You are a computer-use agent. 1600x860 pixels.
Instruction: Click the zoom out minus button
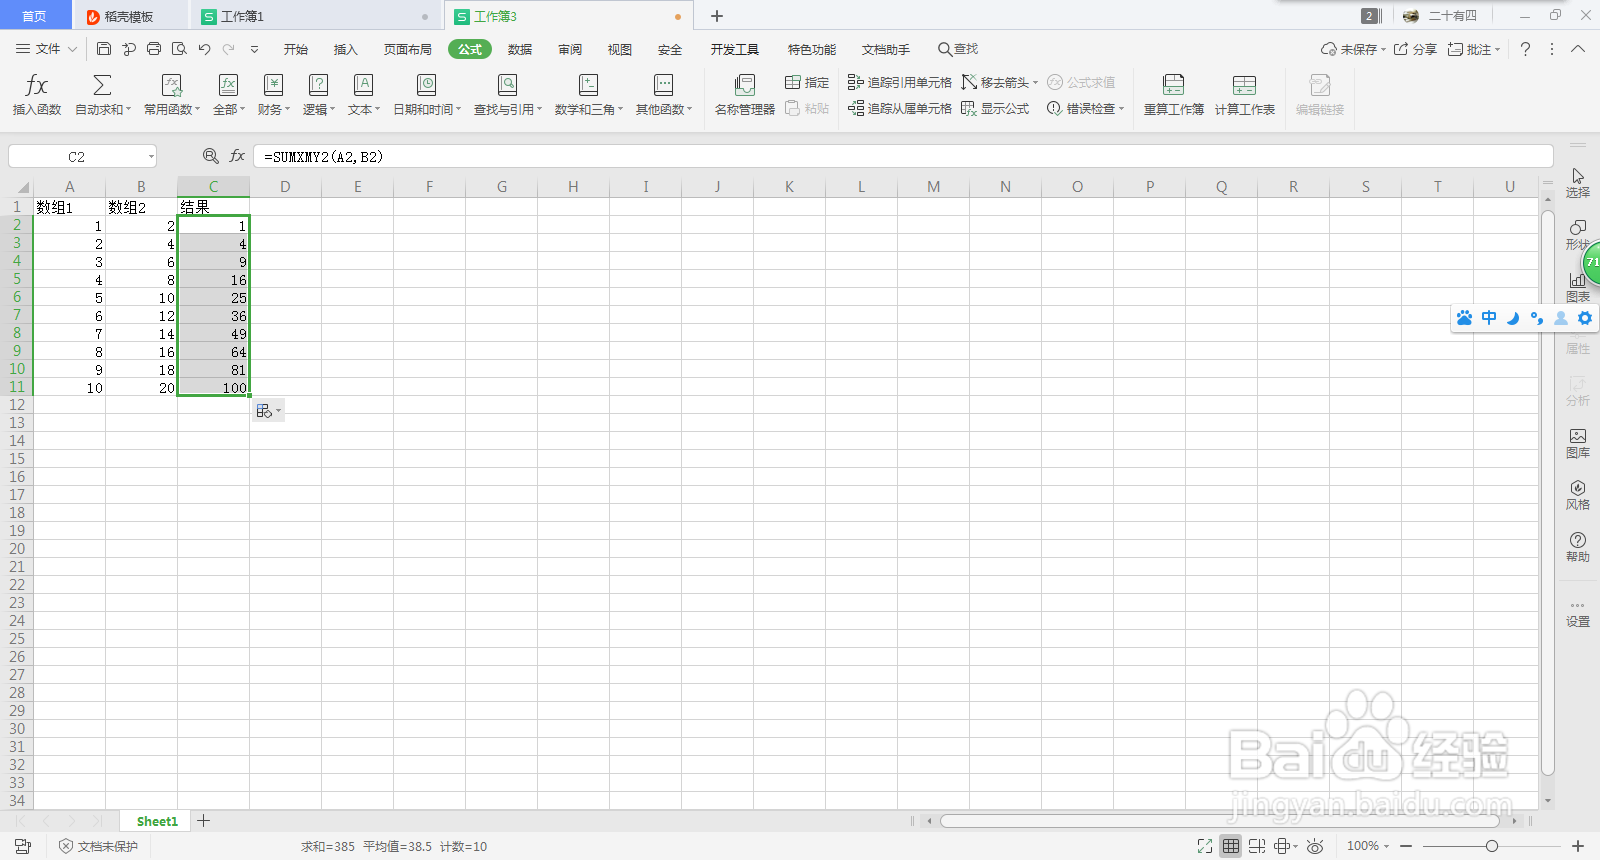click(x=1406, y=846)
